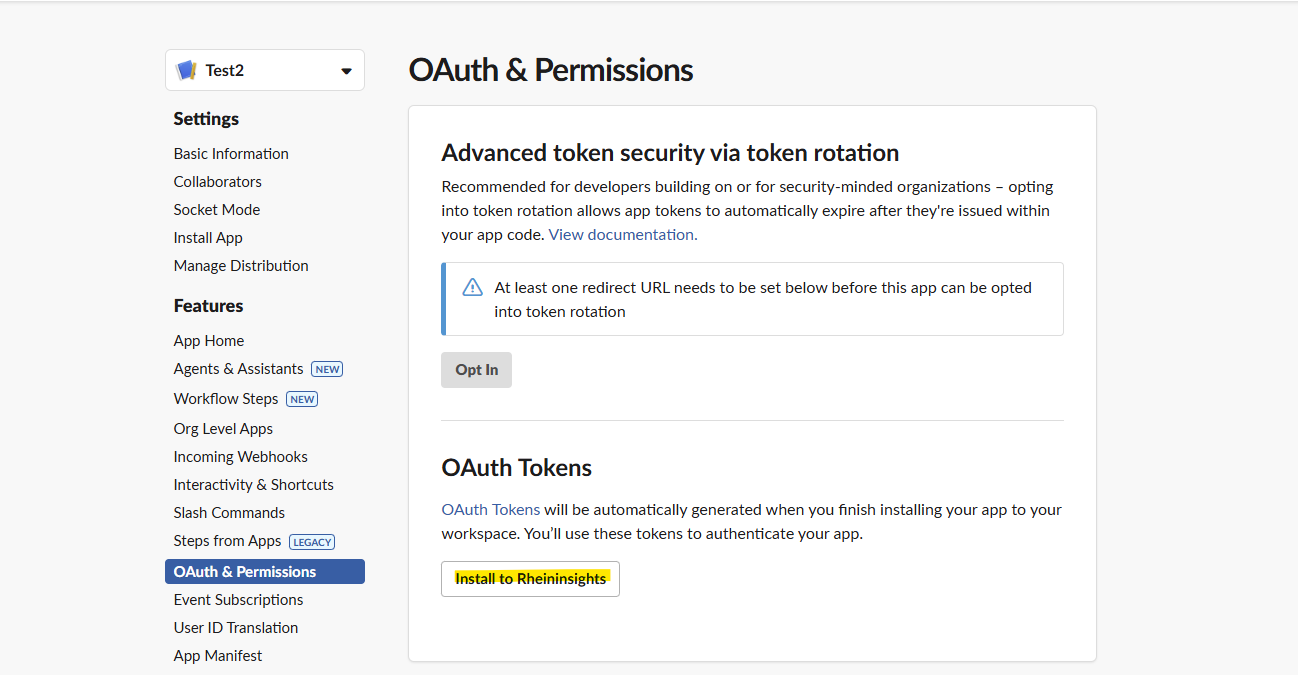This screenshot has width=1298, height=675.
Task: Open the Test2 app switcher dropdown arrow
Action: point(346,71)
